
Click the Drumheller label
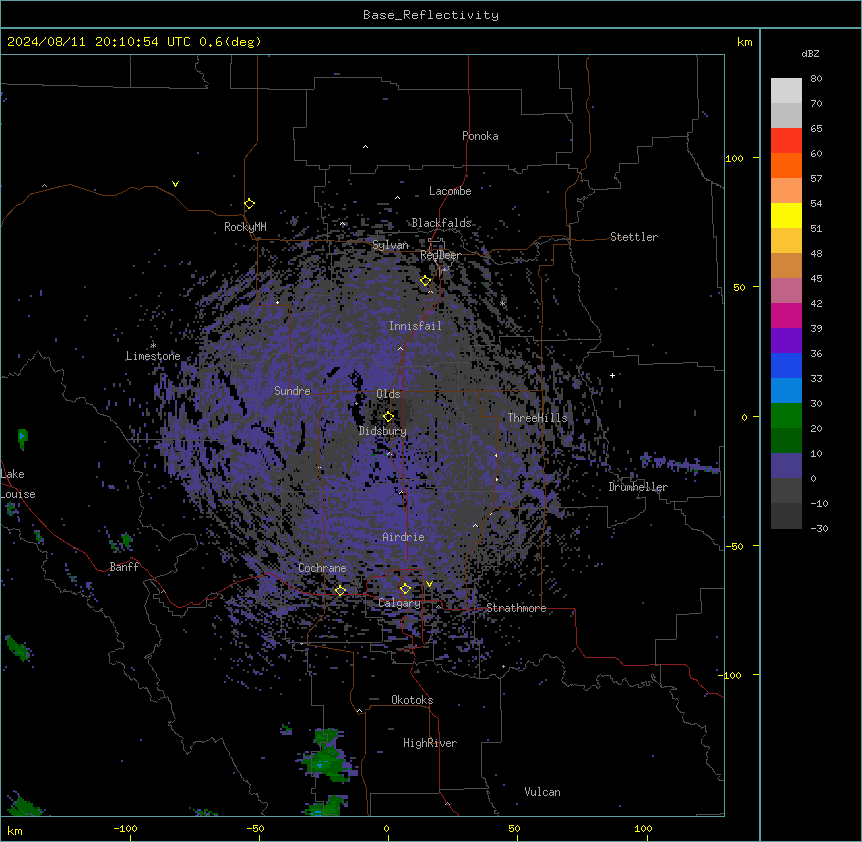coord(638,487)
